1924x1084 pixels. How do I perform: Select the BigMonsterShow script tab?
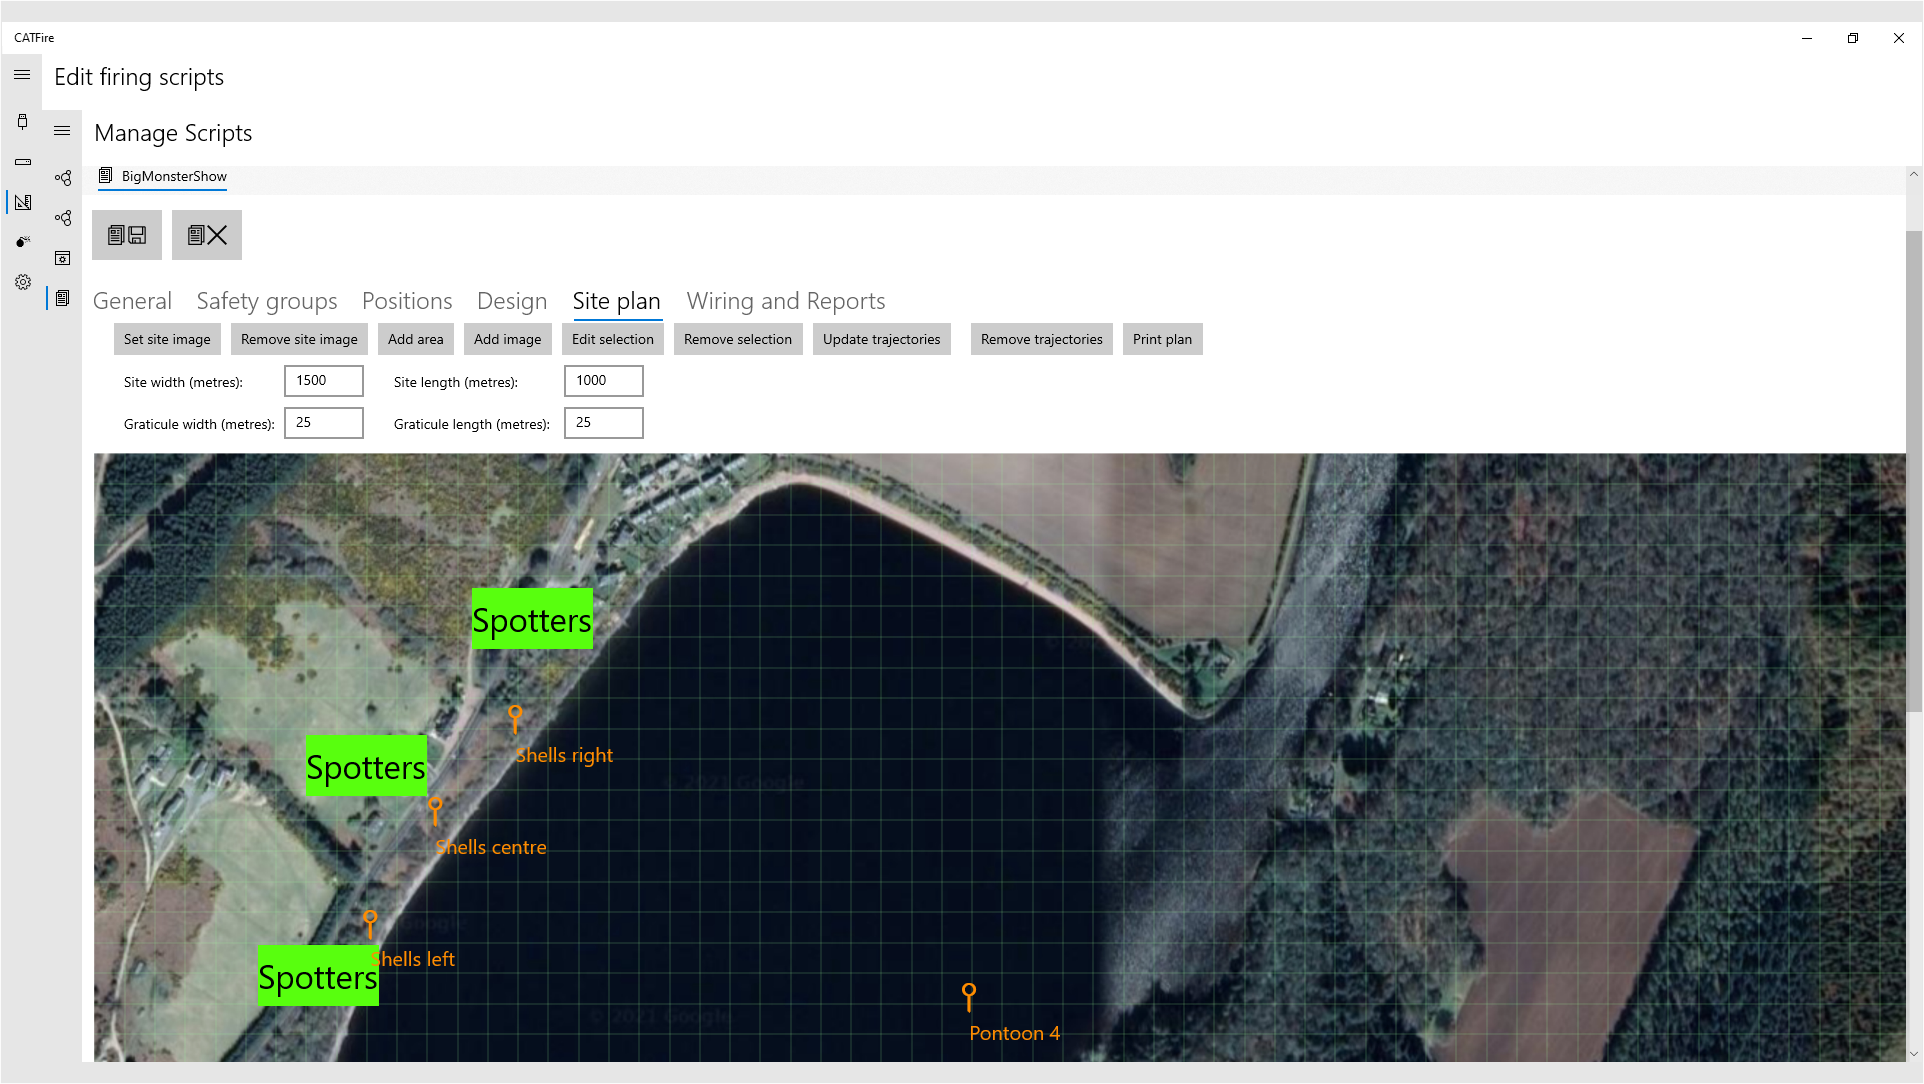click(x=163, y=177)
